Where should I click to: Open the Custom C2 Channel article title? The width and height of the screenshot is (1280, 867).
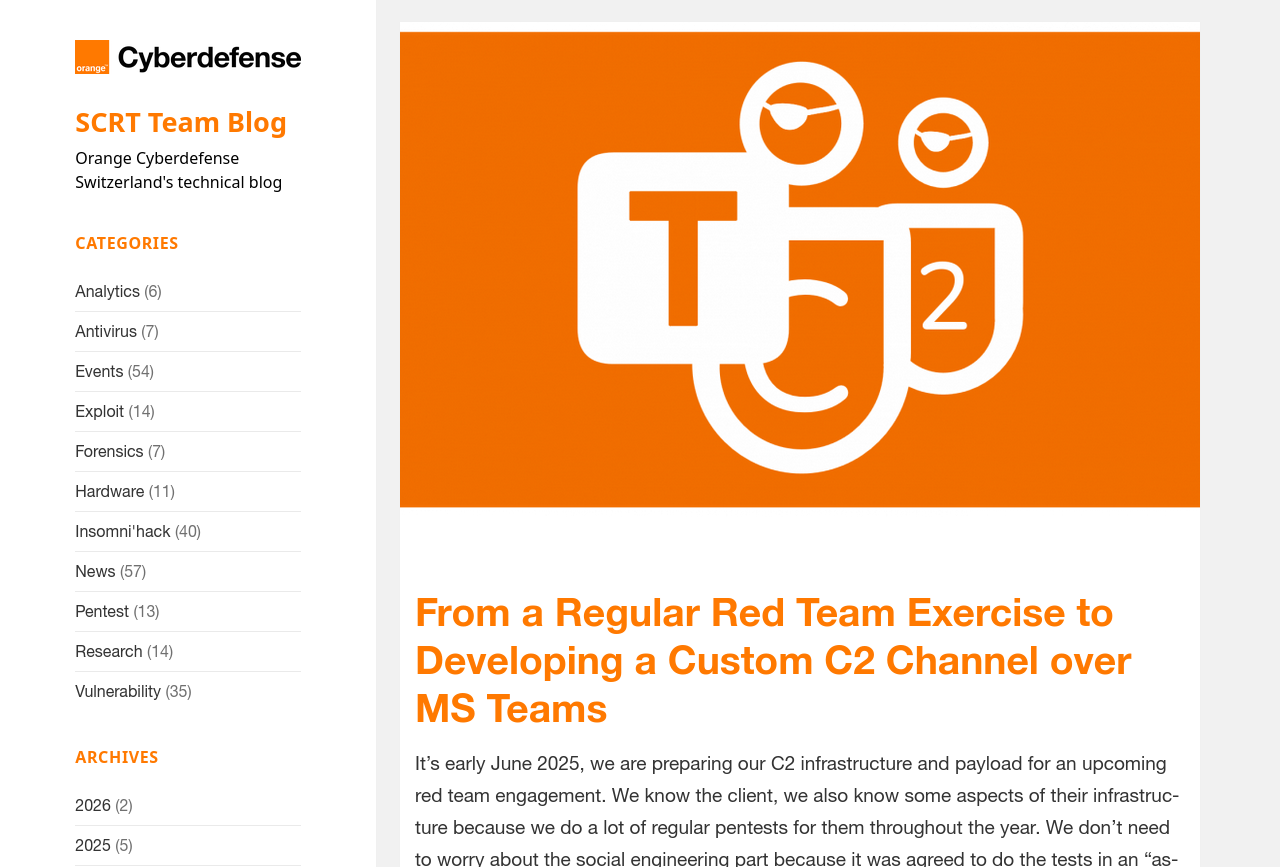point(773,660)
